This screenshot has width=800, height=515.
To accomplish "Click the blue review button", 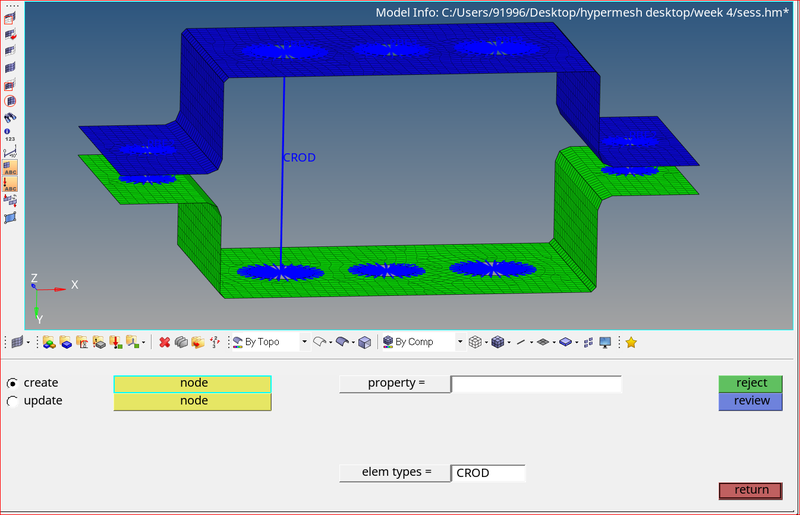I will click(751, 401).
